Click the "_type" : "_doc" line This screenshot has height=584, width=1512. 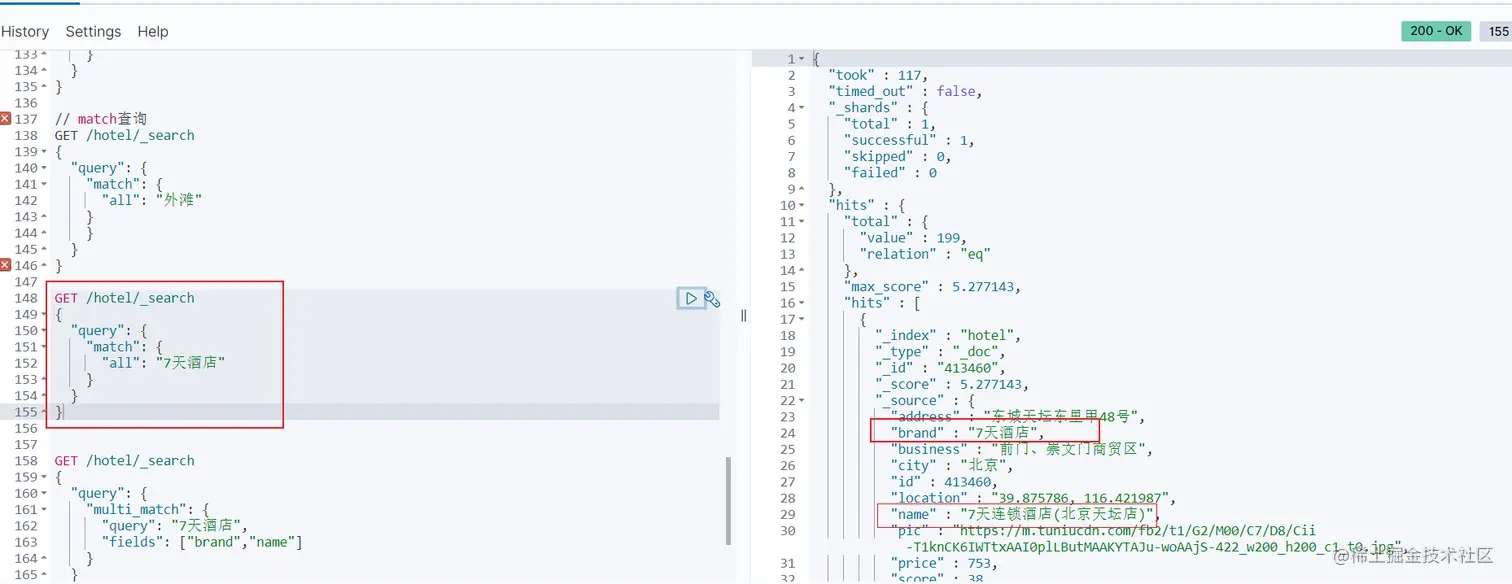(940, 352)
